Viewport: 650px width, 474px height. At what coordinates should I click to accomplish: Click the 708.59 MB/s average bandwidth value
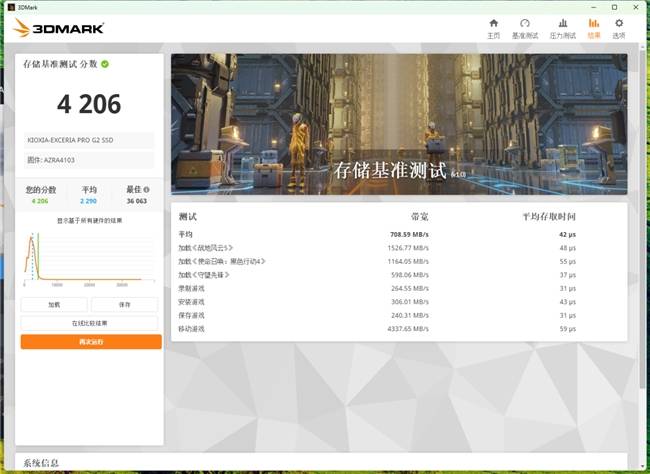click(x=409, y=234)
